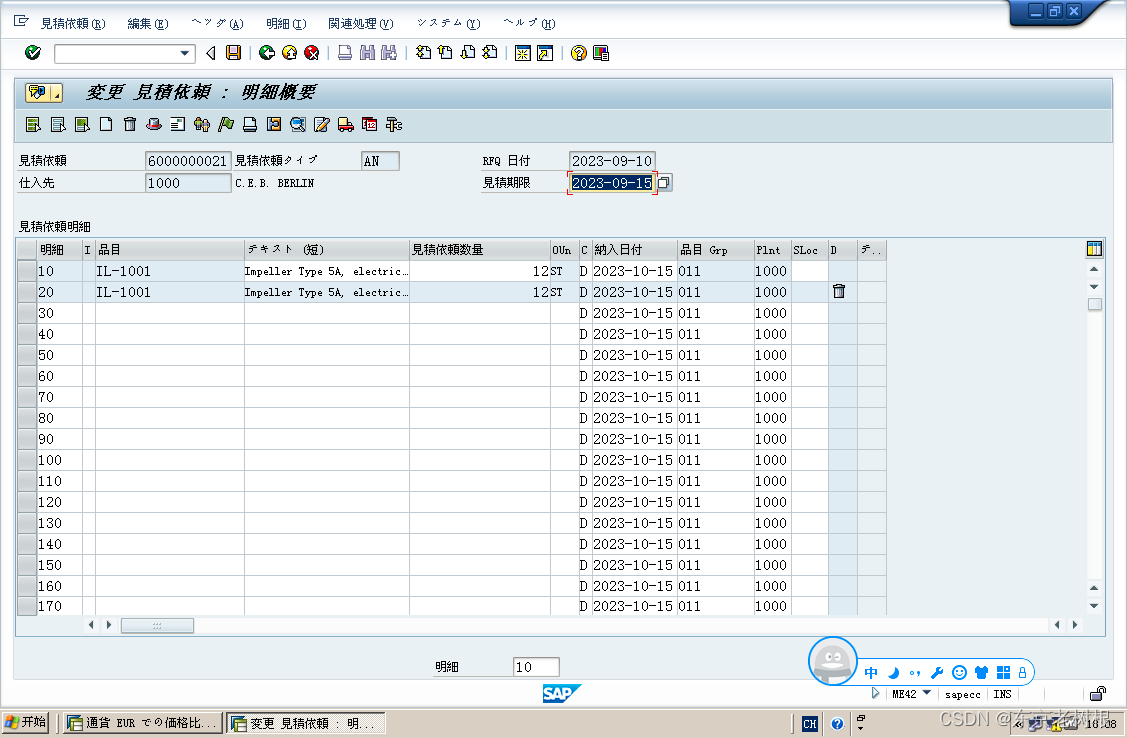1127x738 pixels.
Task: Select row 20 using its row selector
Action: (26, 291)
